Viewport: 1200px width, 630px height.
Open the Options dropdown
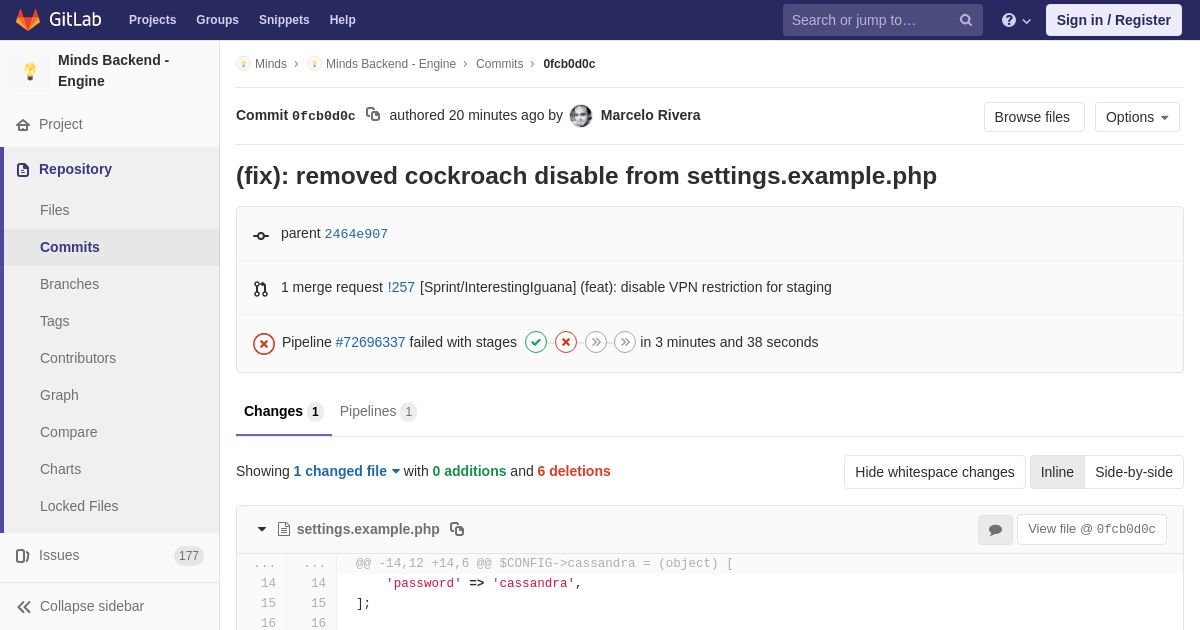pyautogui.click(x=1137, y=117)
